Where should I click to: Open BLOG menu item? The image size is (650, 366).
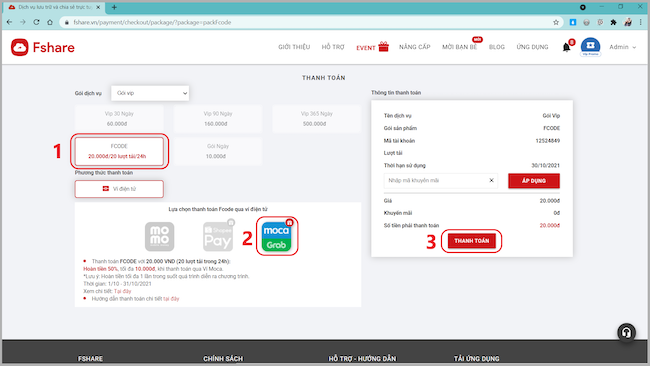click(497, 47)
